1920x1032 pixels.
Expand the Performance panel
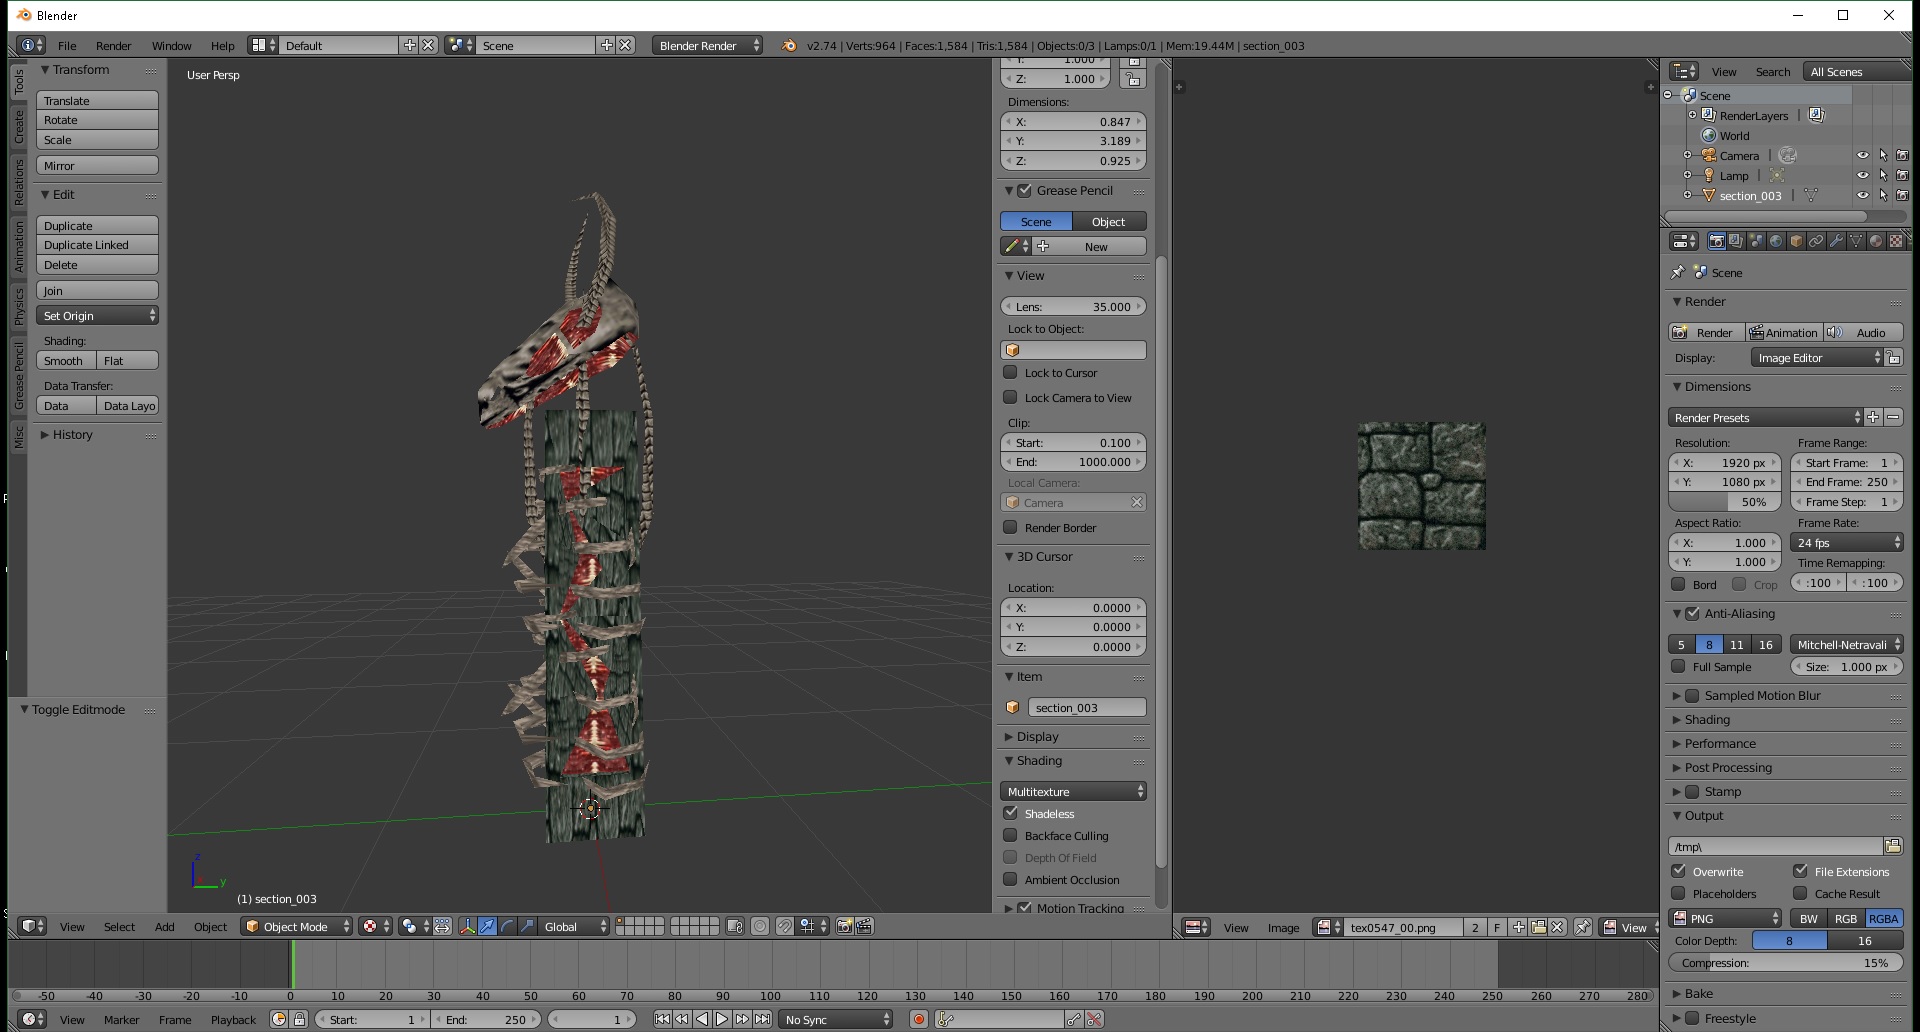pos(1720,744)
